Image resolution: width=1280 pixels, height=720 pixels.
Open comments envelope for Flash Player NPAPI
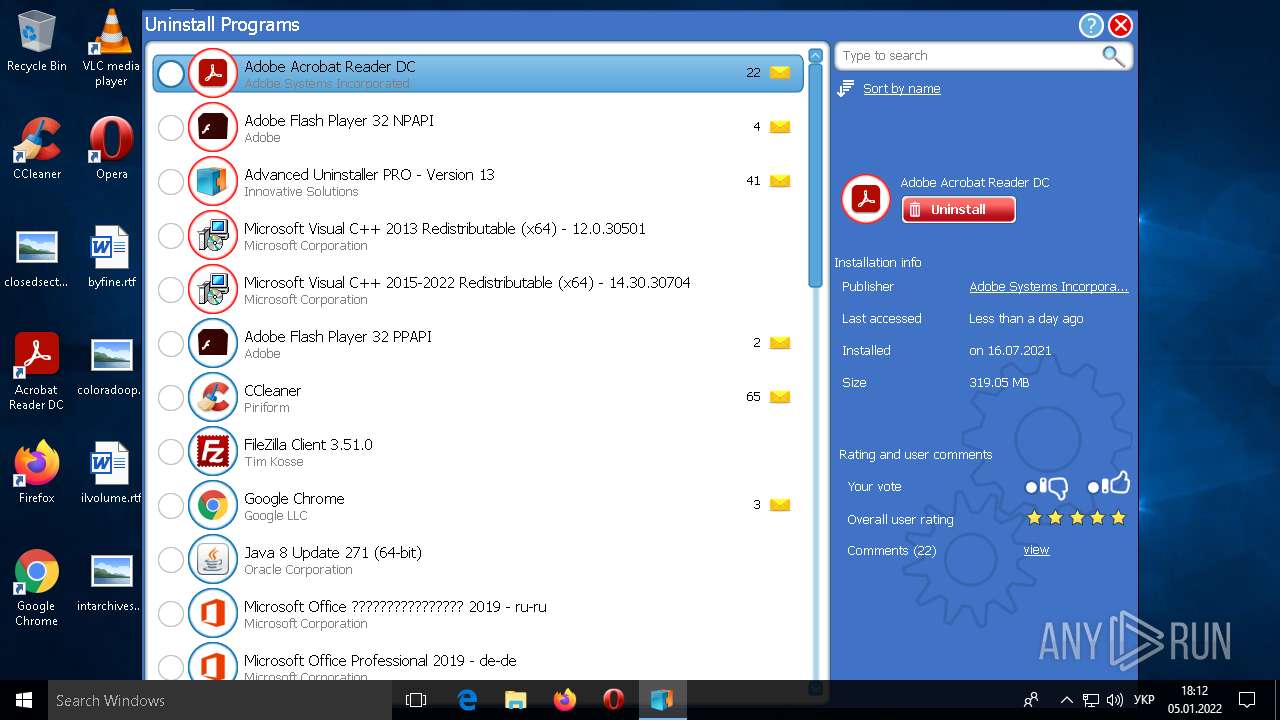pos(780,127)
